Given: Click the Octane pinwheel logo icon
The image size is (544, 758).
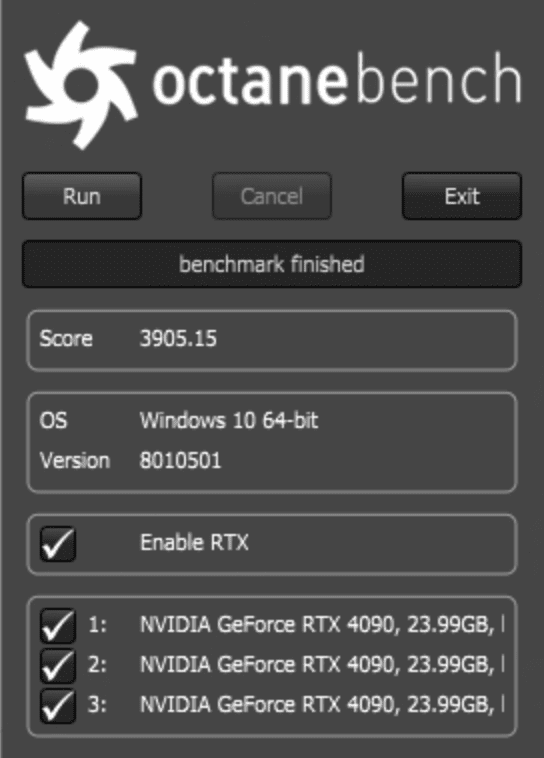Looking at the screenshot, I should tap(80, 85).
